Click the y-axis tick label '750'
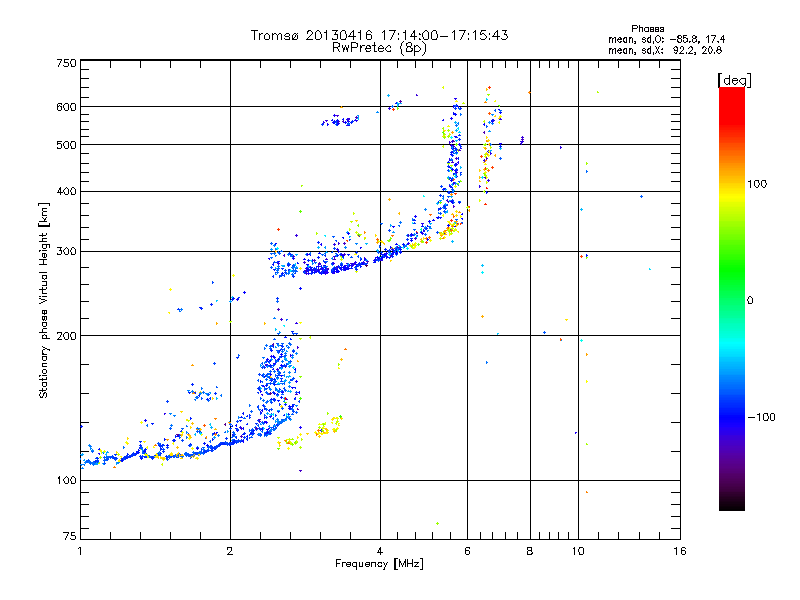The height and width of the screenshot is (600, 800). pos(66,63)
